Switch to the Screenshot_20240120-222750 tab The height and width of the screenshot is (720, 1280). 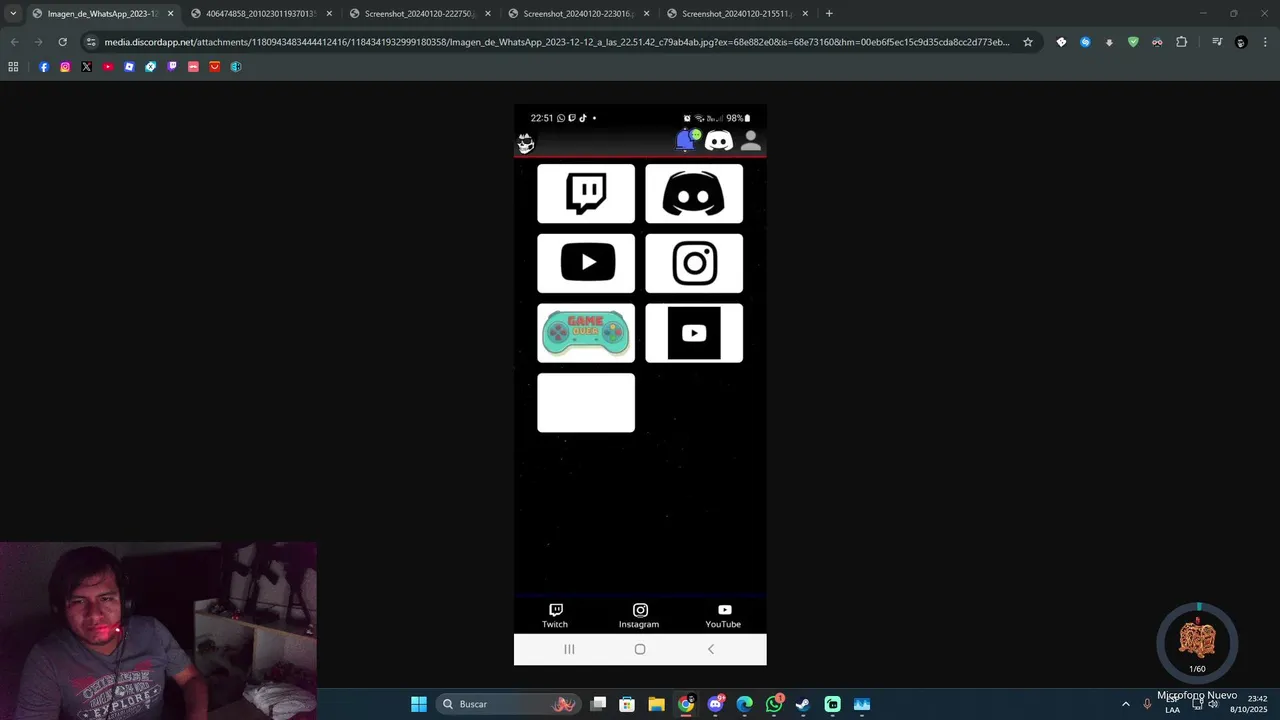click(x=419, y=14)
